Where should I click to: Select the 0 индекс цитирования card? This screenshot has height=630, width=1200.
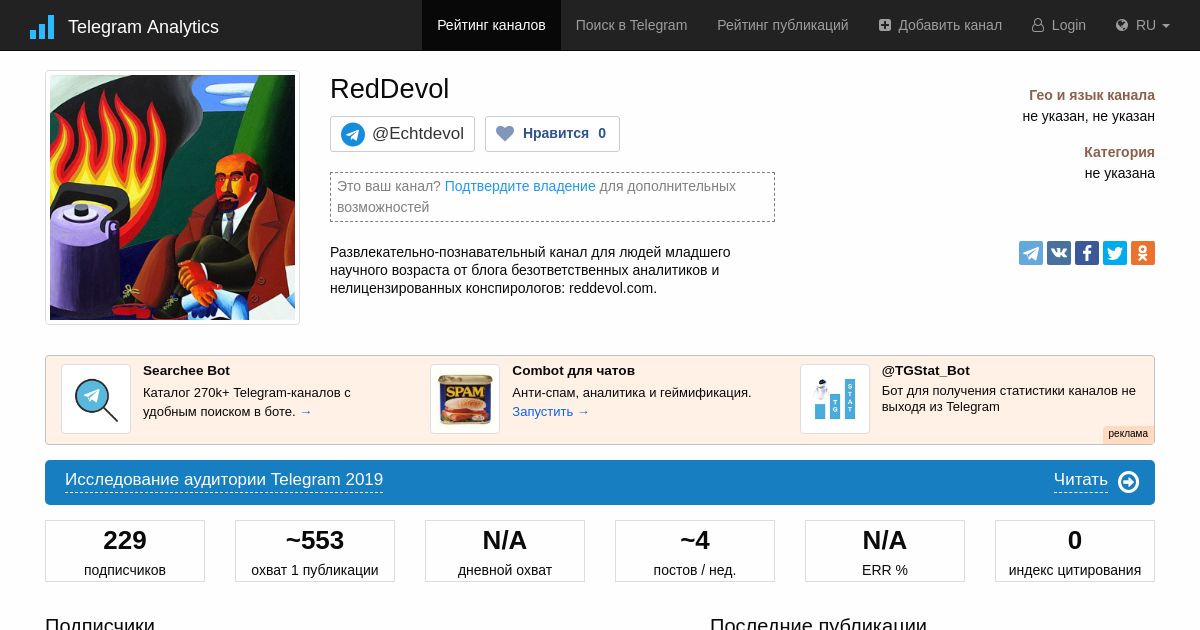coord(1075,551)
